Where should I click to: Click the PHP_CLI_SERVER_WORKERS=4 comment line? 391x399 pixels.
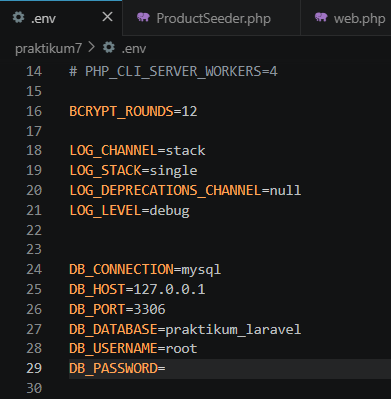[173, 72]
